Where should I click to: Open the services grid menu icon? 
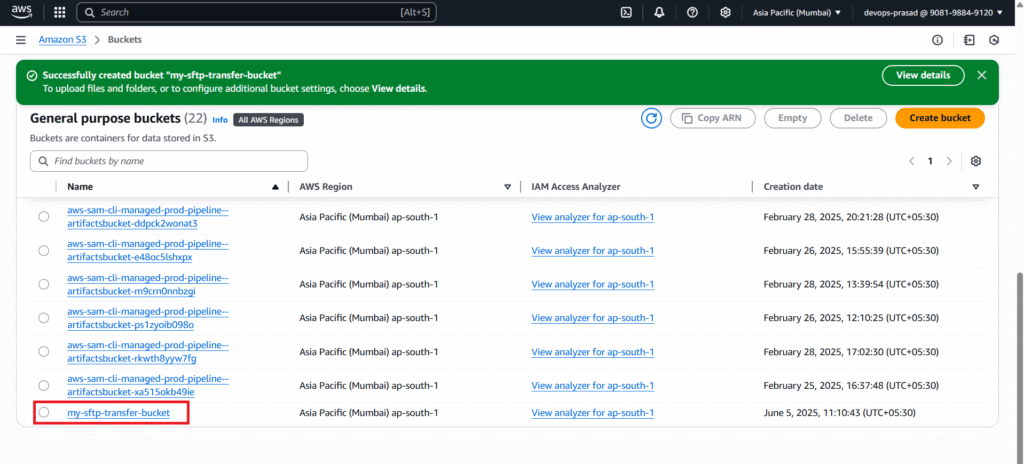(59, 12)
